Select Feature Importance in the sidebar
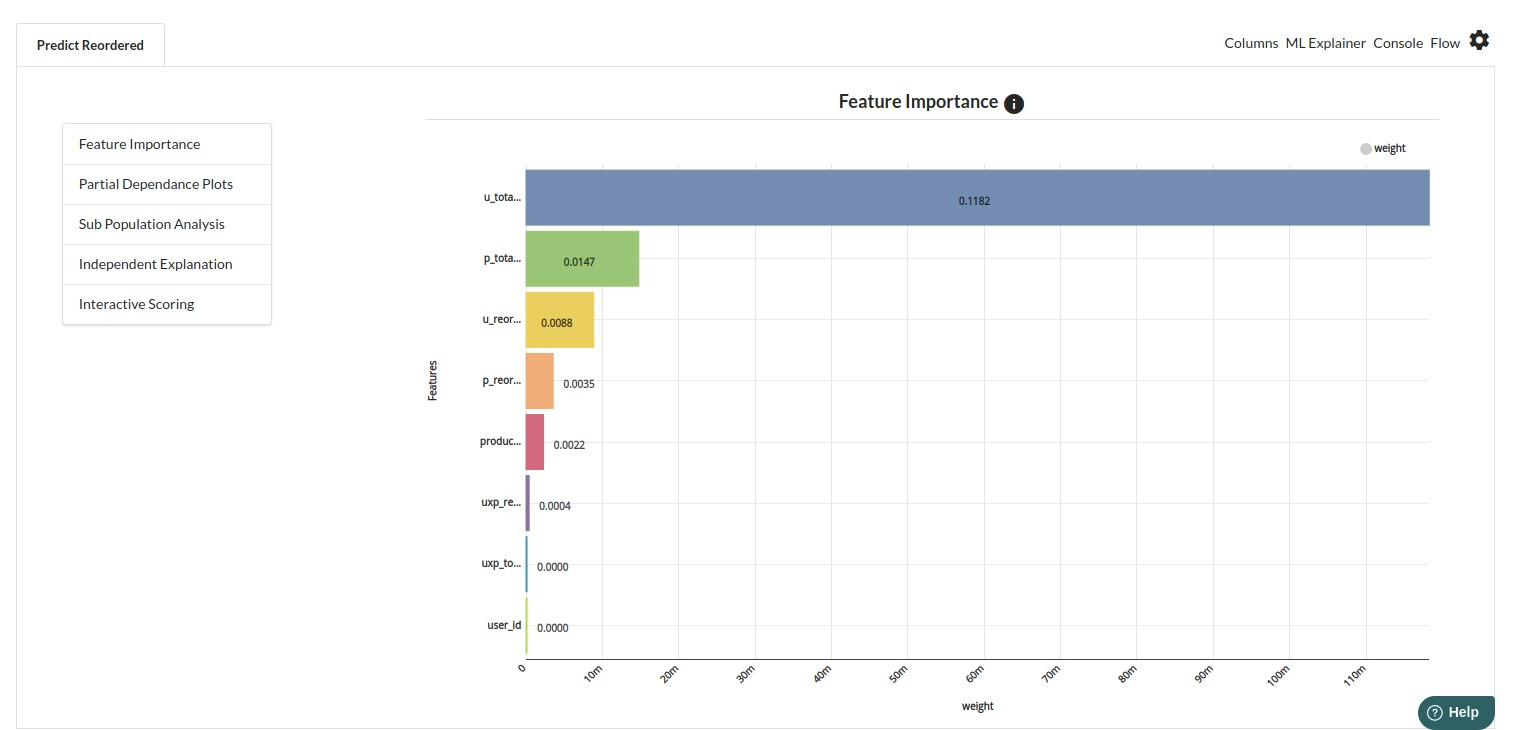This screenshot has height=730, width=1519. point(167,144)
